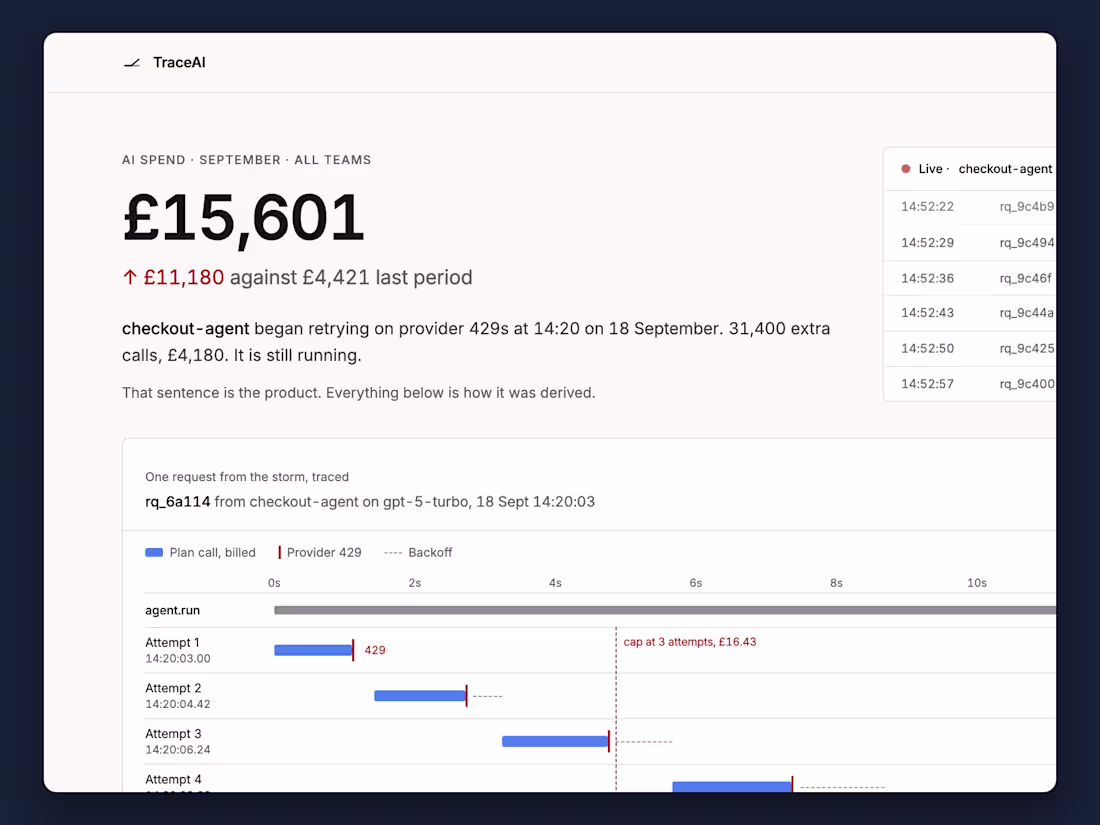Click the 6s tick on the time axis
The image size is (1100, 825).
click(x=695, y=583)
